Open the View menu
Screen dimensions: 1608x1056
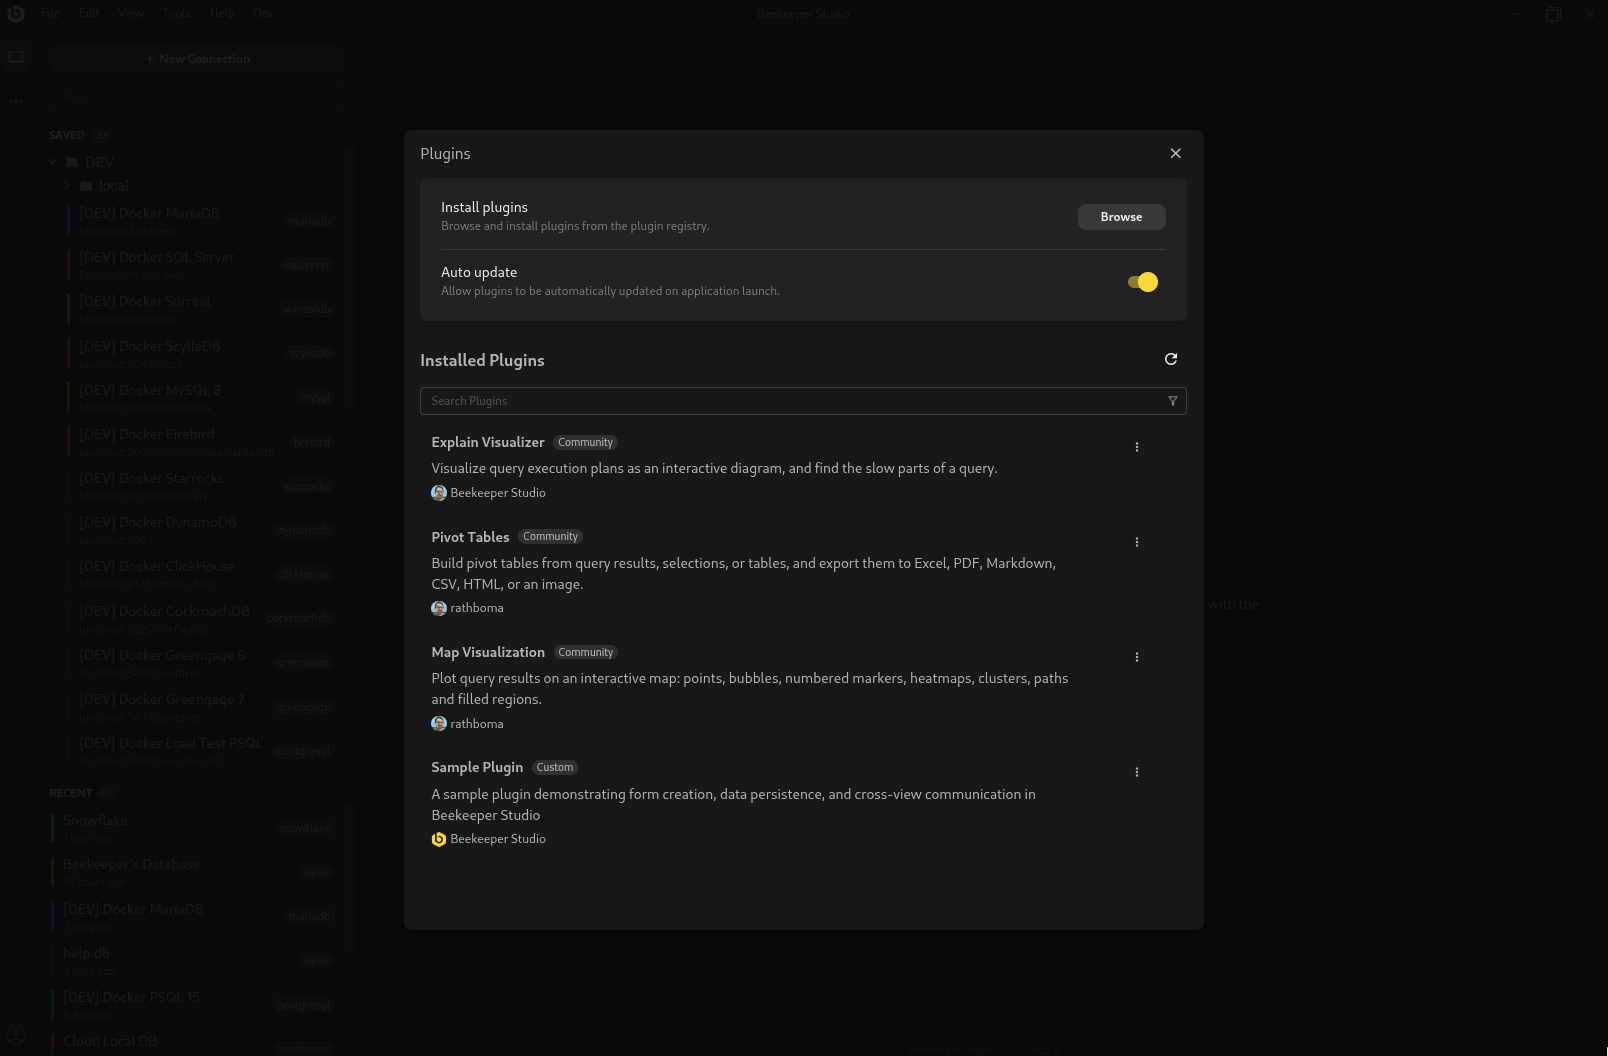[x=131, y=13]
